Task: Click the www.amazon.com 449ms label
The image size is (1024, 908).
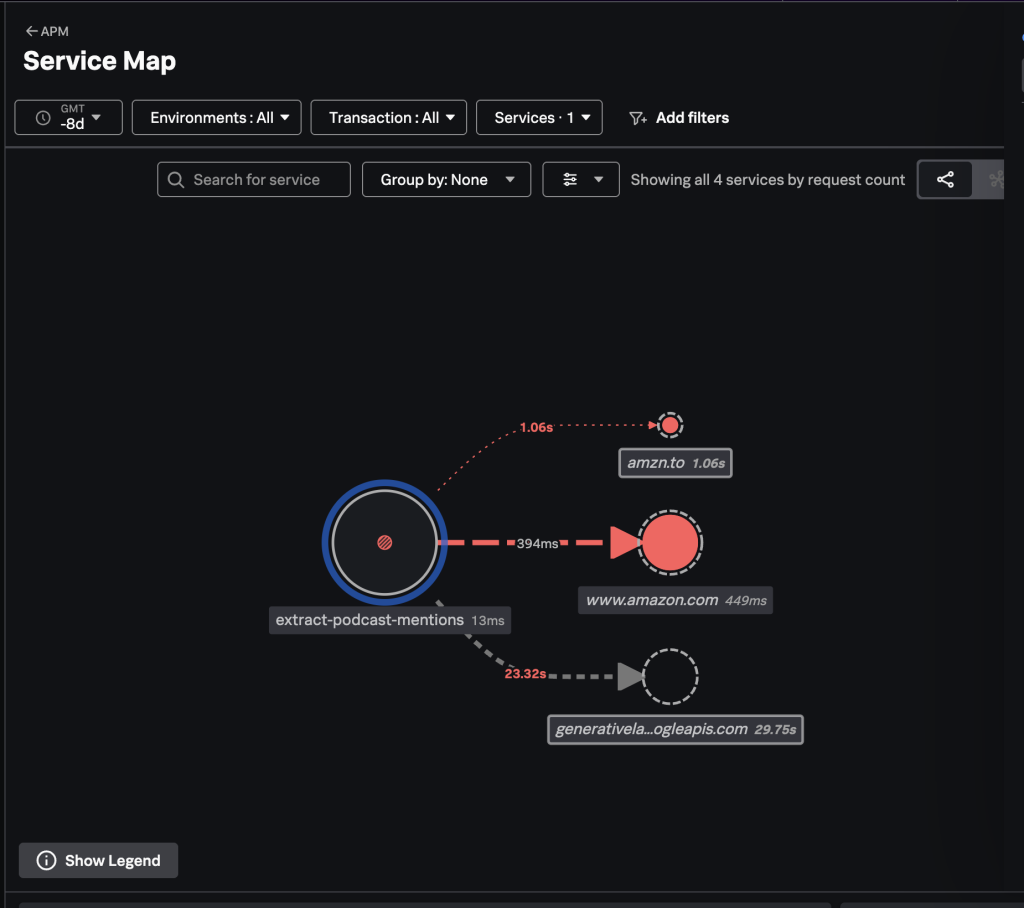Action: click(675, 601)
